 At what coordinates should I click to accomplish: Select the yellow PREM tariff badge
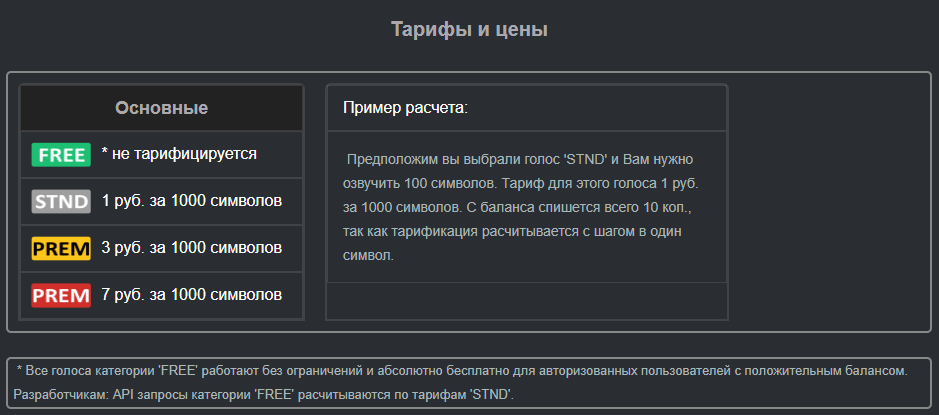pos(61,248)
